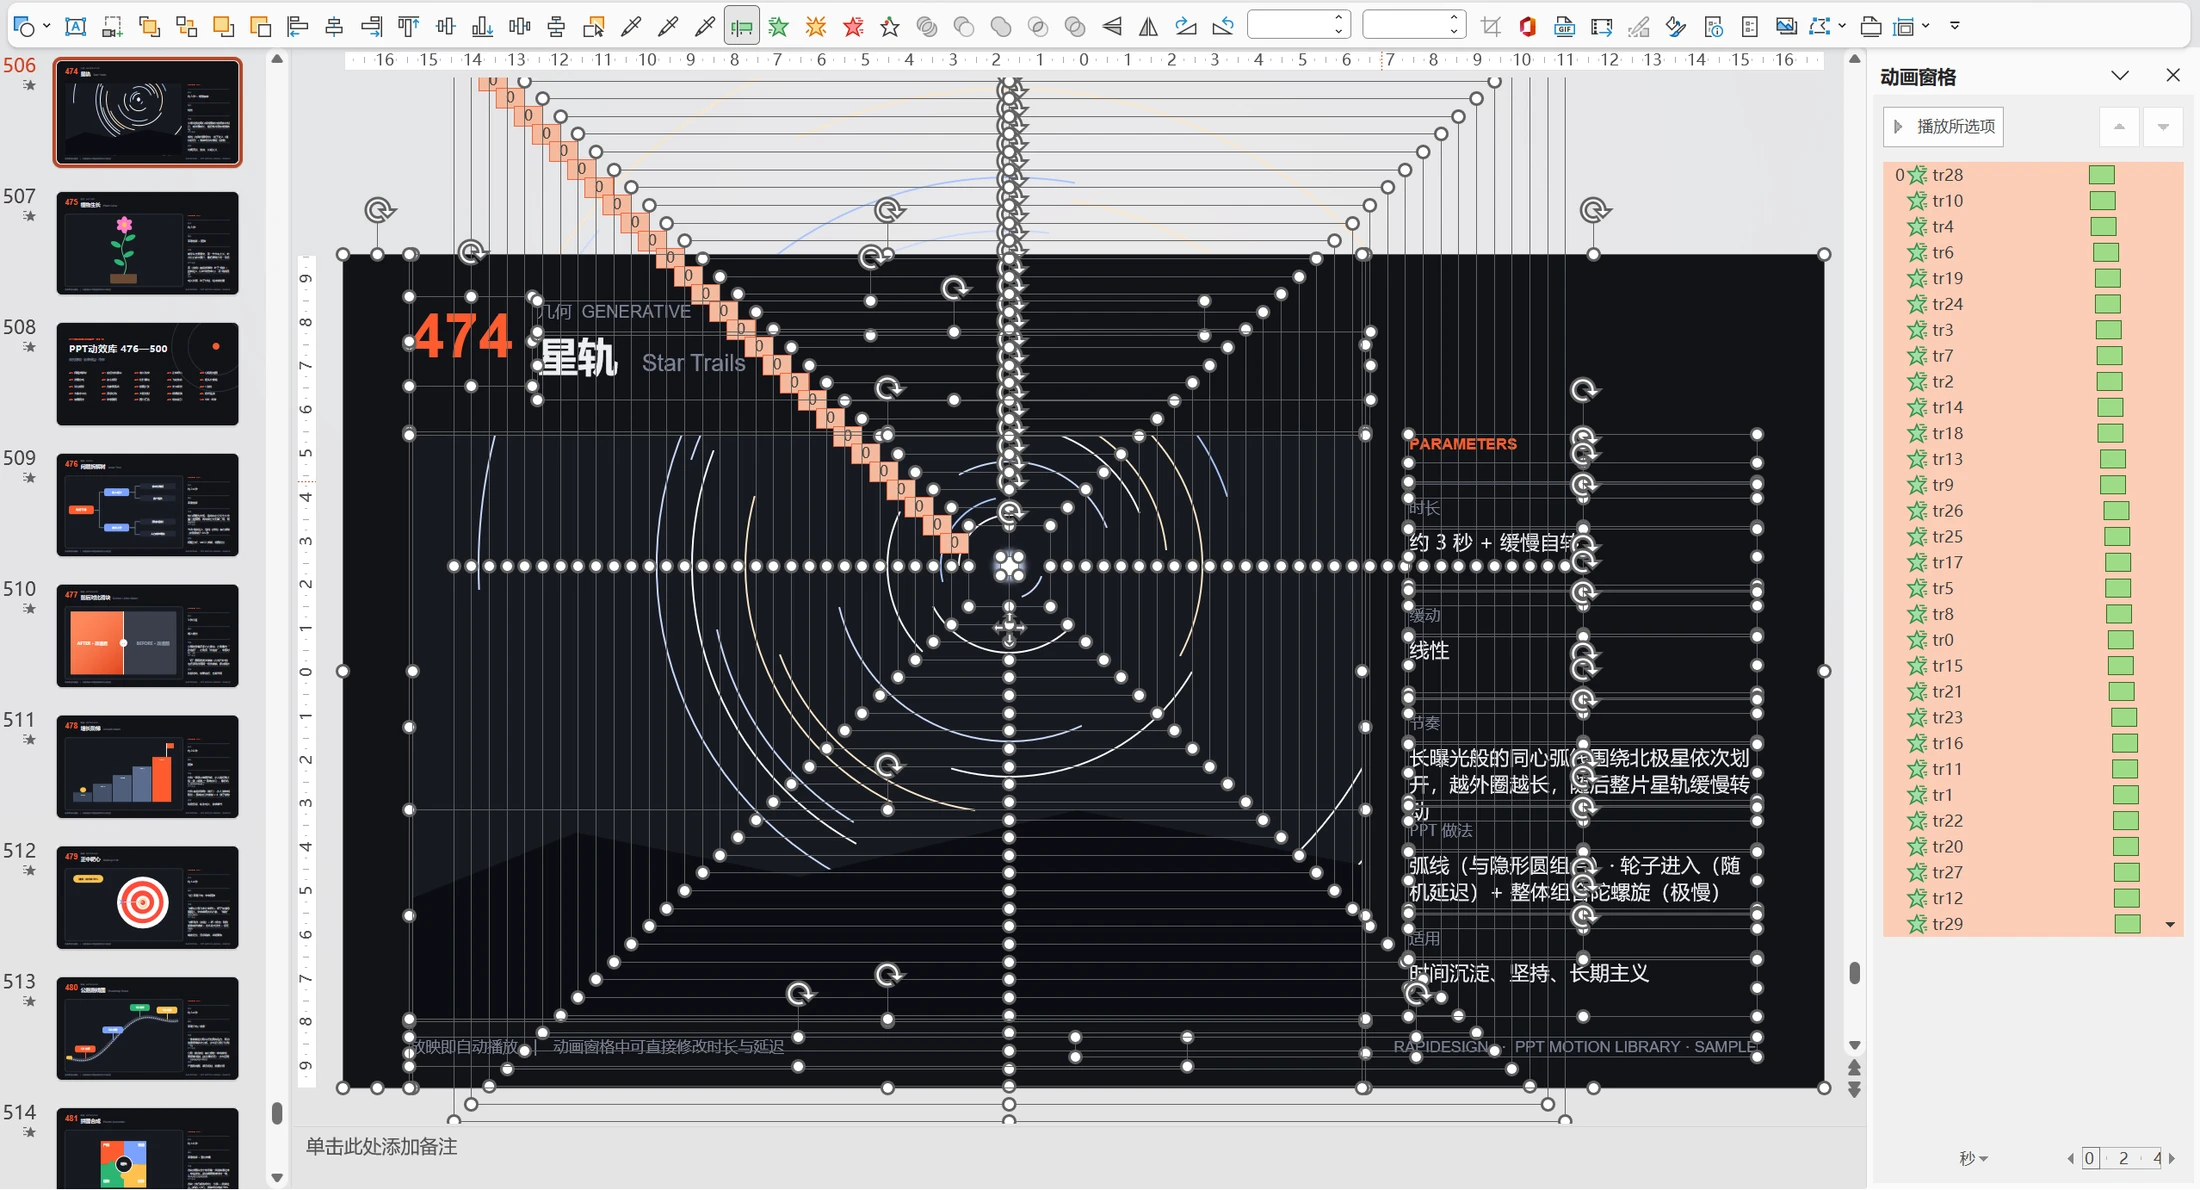This screenshot has width=2200, height=1190.
Task: Align objects to bottom
Action: tap(482, 26)
